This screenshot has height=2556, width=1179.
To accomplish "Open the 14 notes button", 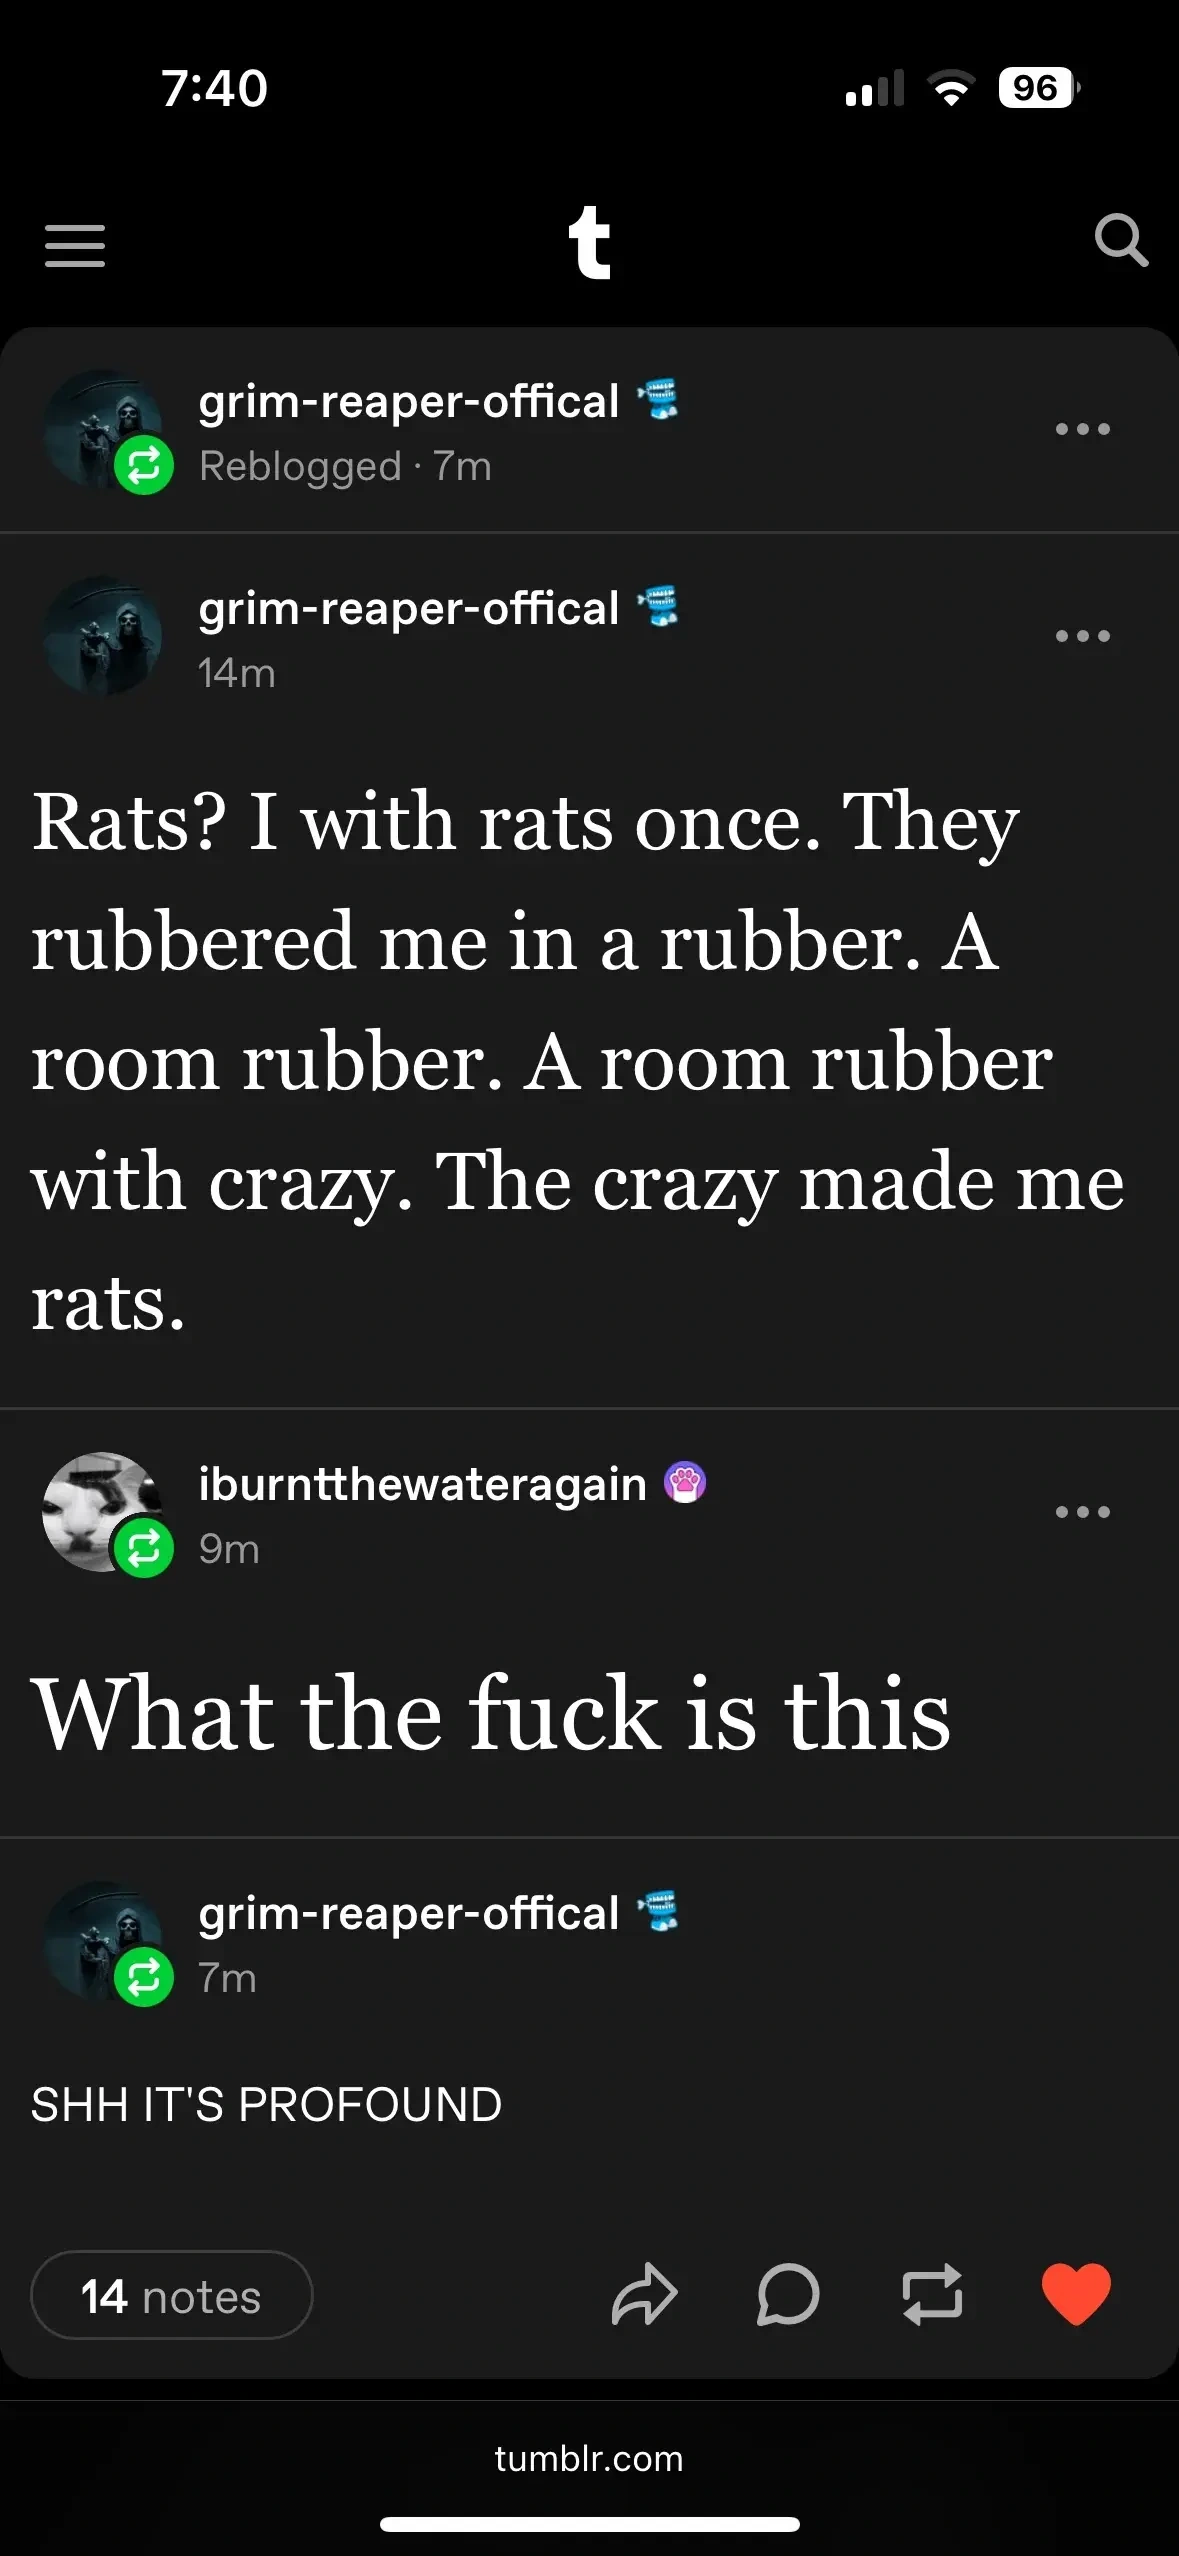I will [172, 2296].
